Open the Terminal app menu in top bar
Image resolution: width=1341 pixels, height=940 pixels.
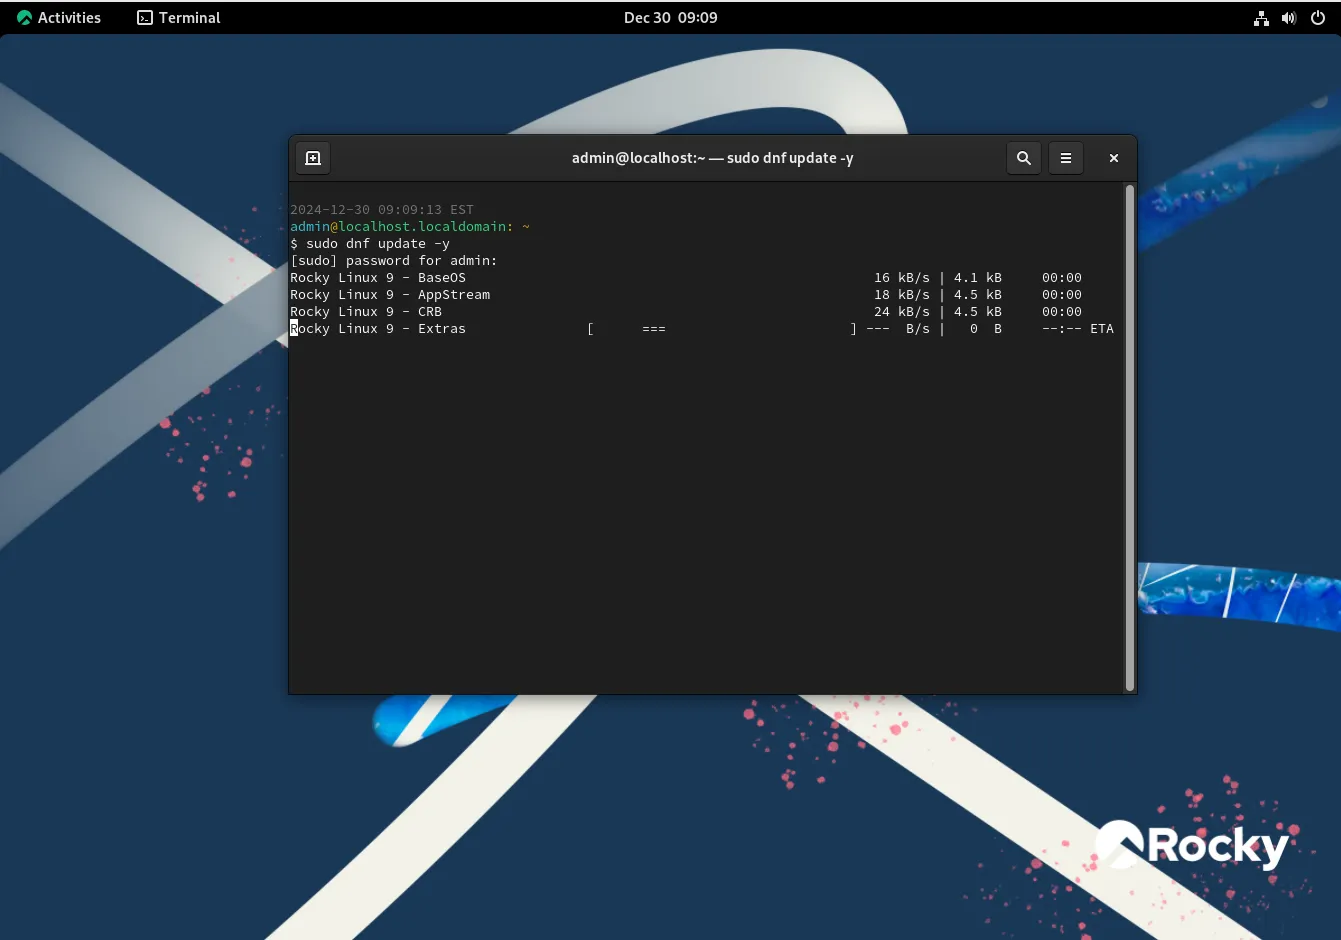point(179,17)
